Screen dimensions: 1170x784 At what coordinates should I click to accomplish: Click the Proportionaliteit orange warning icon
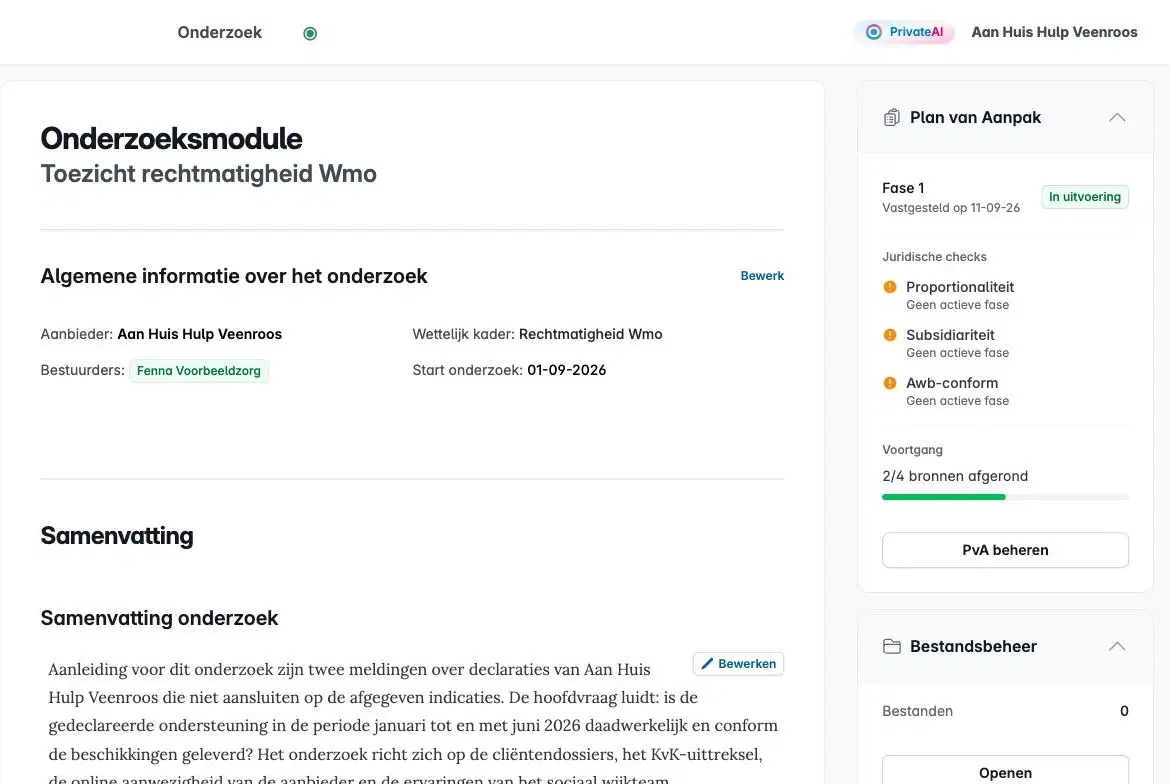point(889,287)
